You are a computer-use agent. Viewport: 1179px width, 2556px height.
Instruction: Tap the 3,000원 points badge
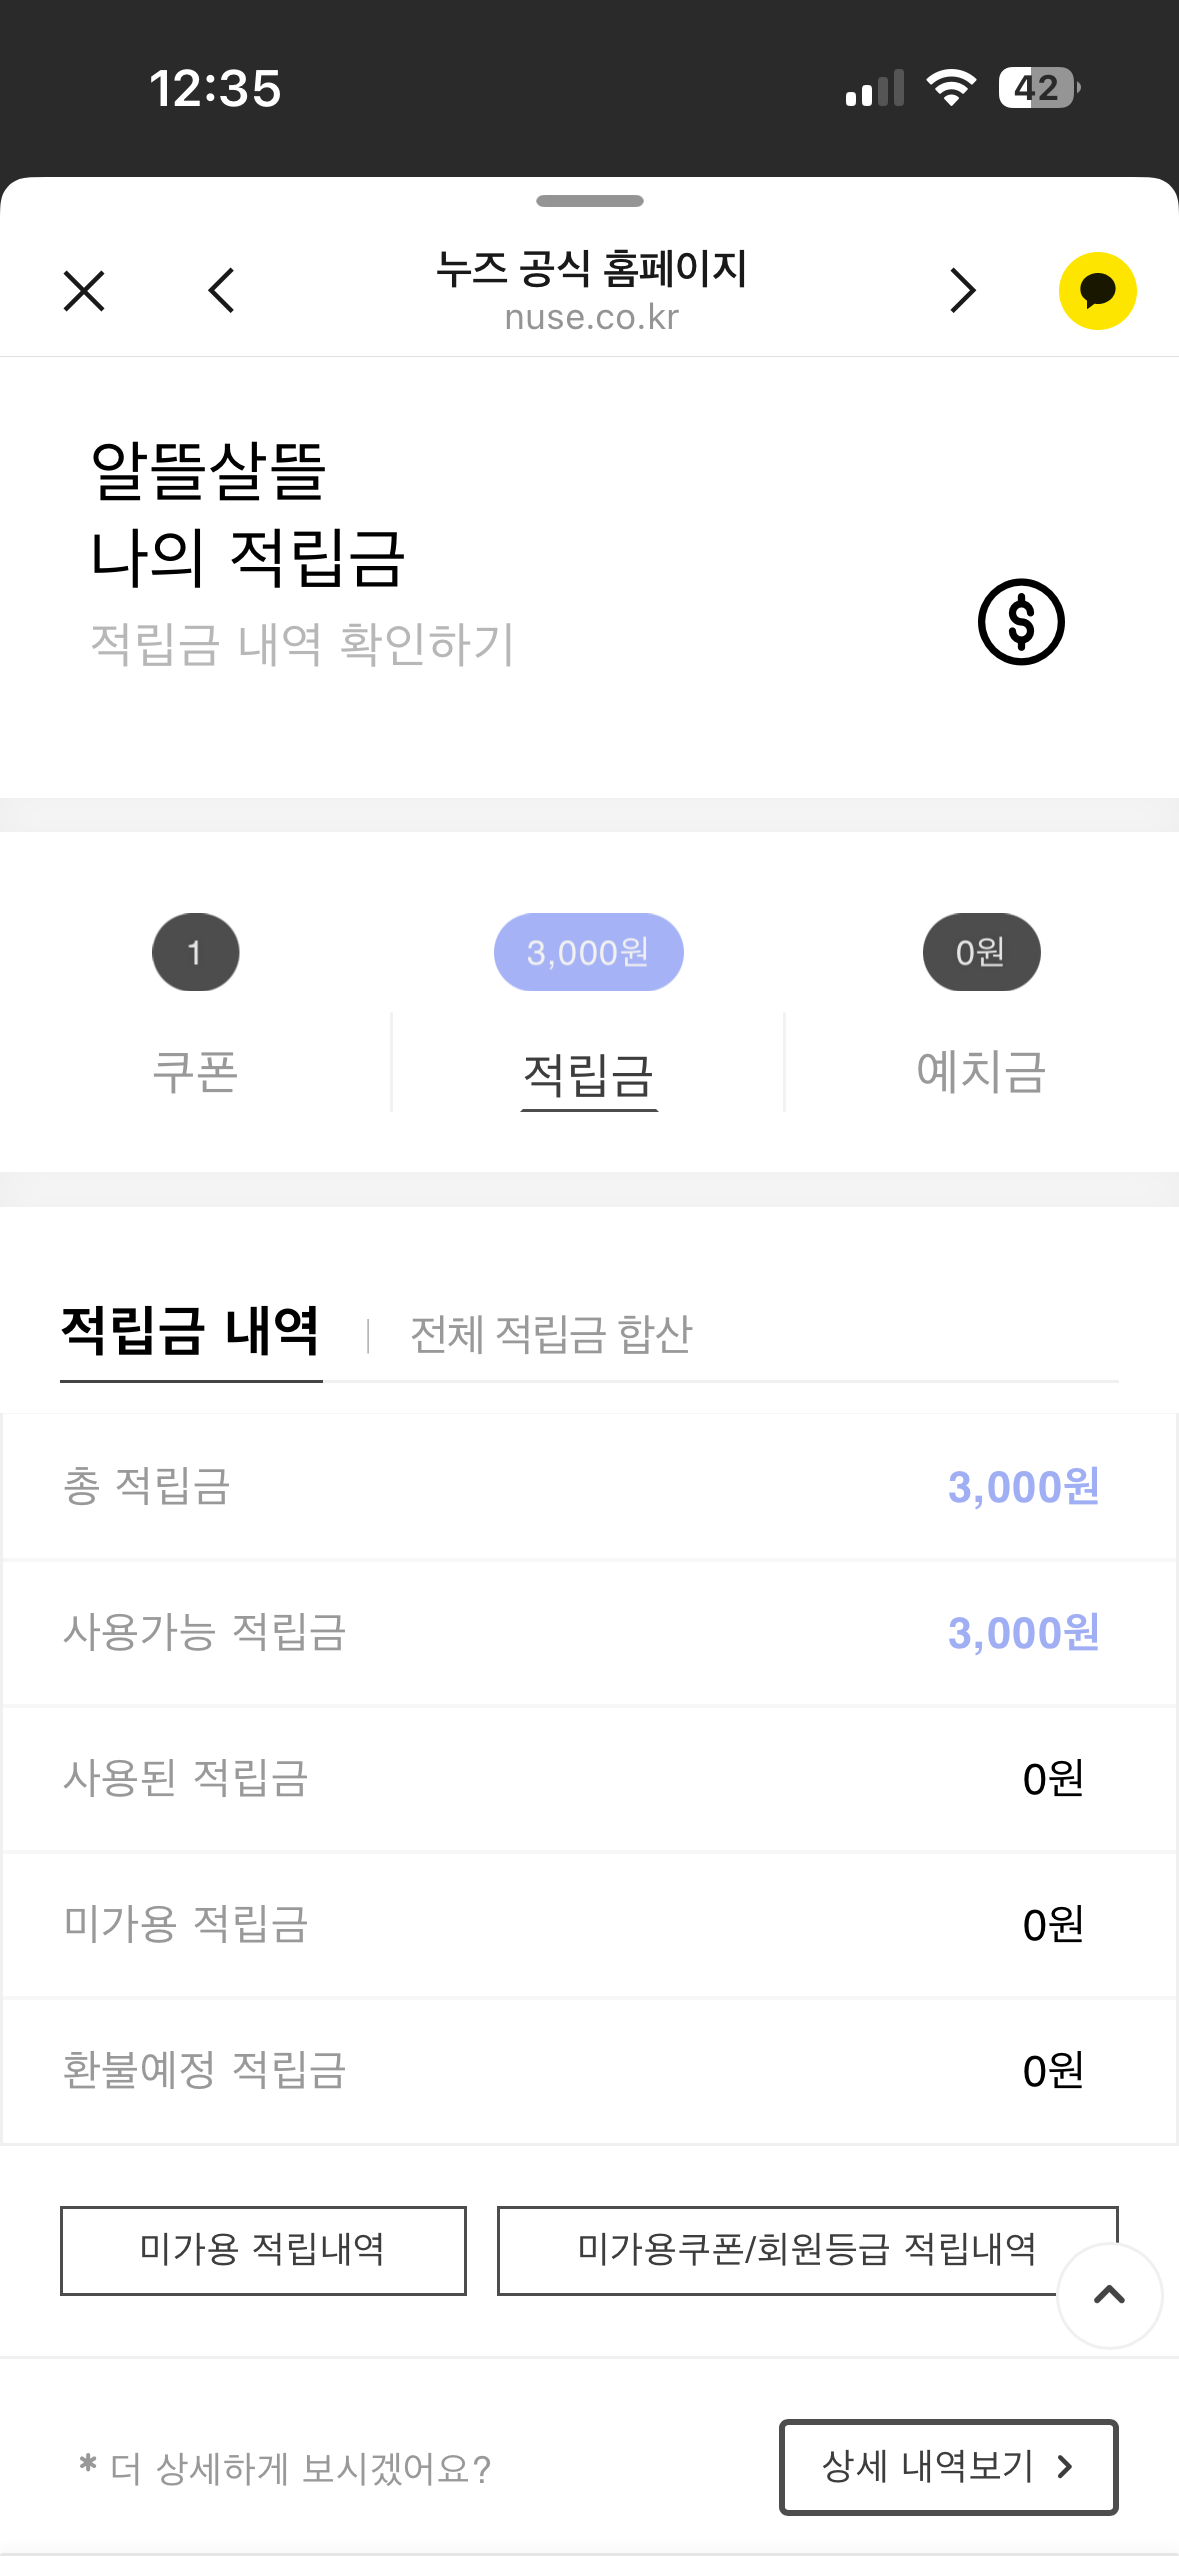click(x=588, y=952)
